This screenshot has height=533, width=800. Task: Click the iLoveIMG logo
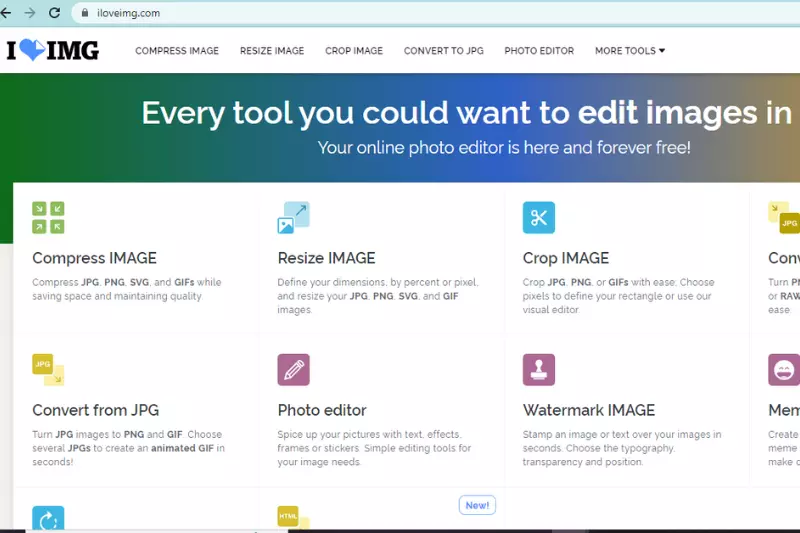click(x=53, y=50)
